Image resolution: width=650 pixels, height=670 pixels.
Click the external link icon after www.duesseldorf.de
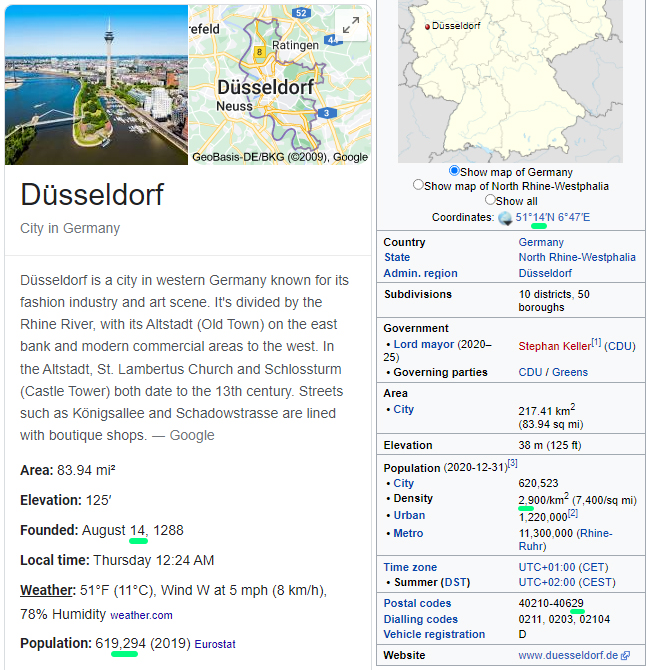[626, 655]
